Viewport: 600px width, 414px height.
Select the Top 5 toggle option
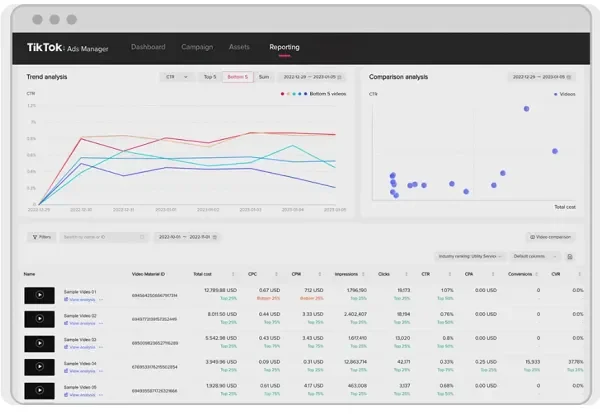coord(210,77)
